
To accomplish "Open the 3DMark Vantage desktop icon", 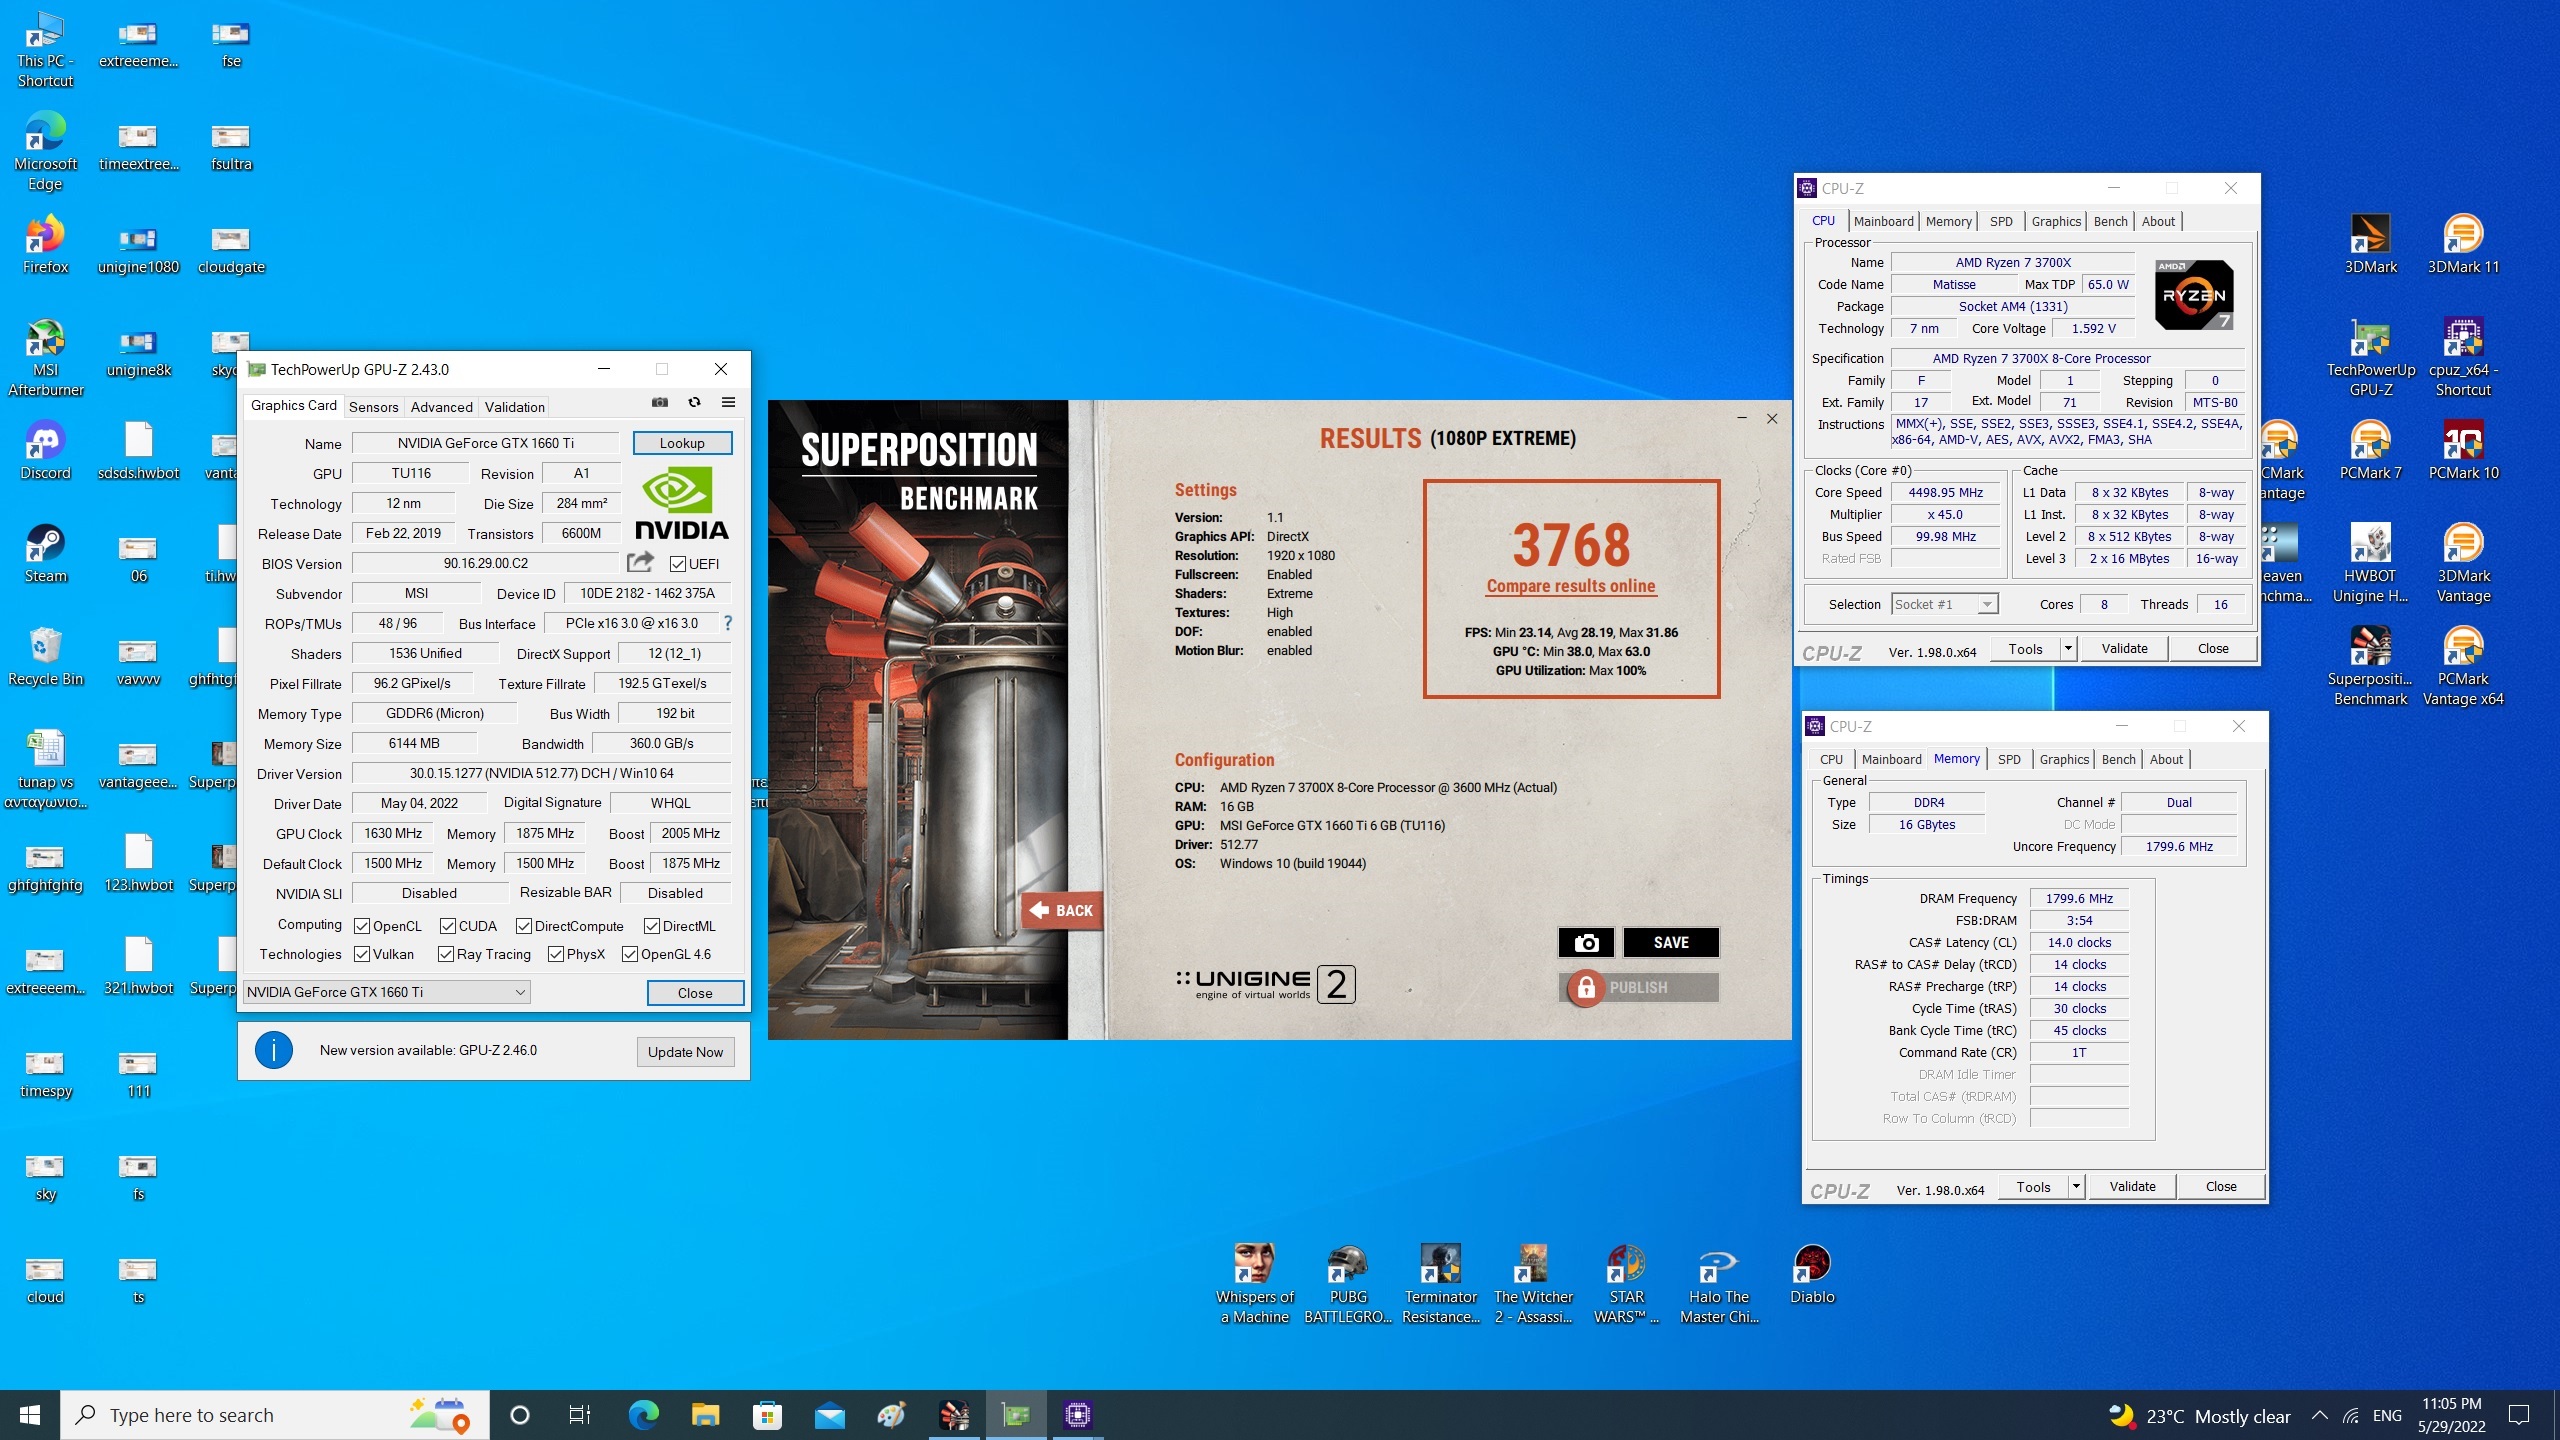I will pyautogui.click(x=2463, y=564).
